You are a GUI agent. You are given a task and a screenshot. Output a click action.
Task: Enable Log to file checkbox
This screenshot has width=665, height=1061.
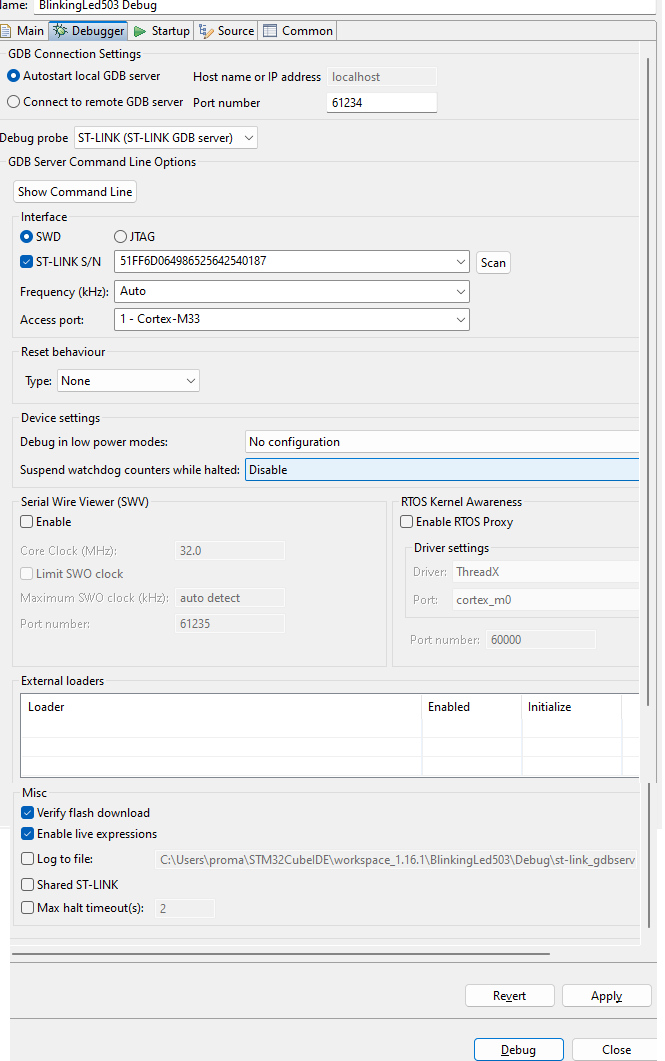click(x=28, y=859)
